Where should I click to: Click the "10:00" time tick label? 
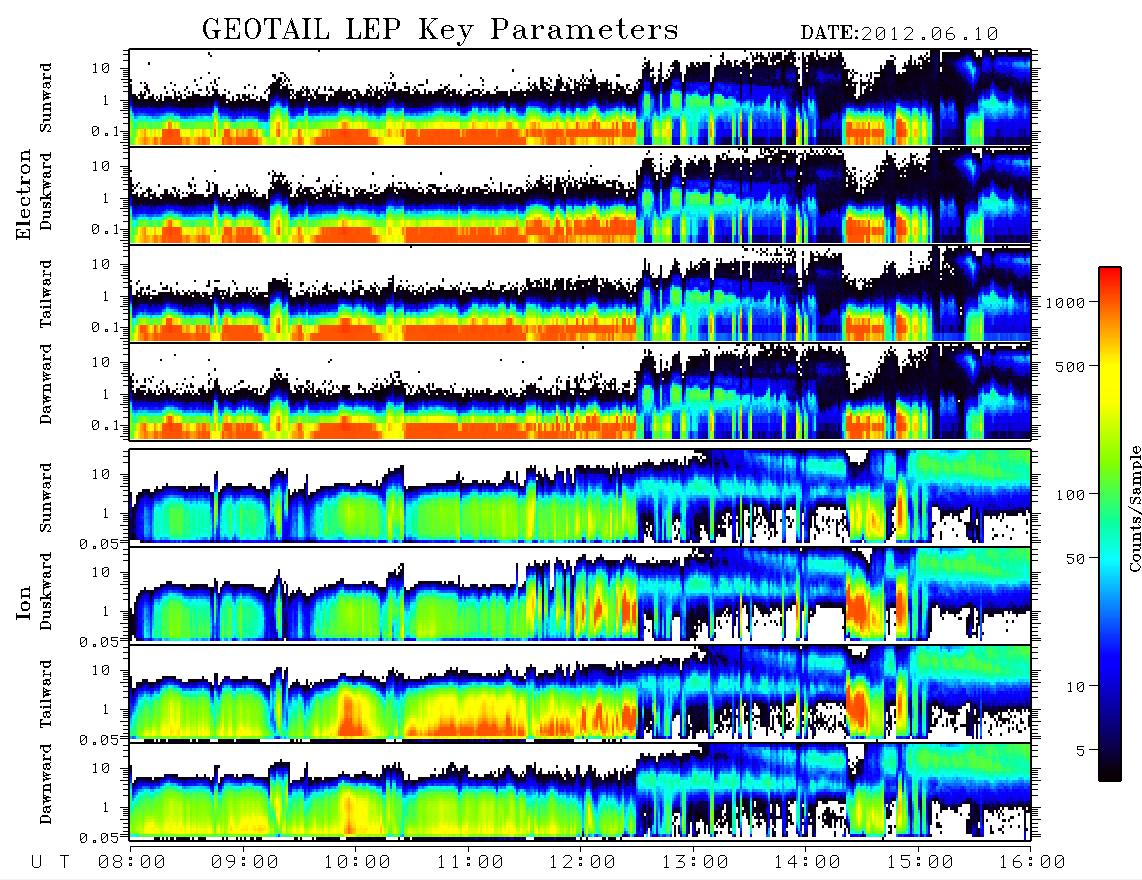tap(357, 862)
